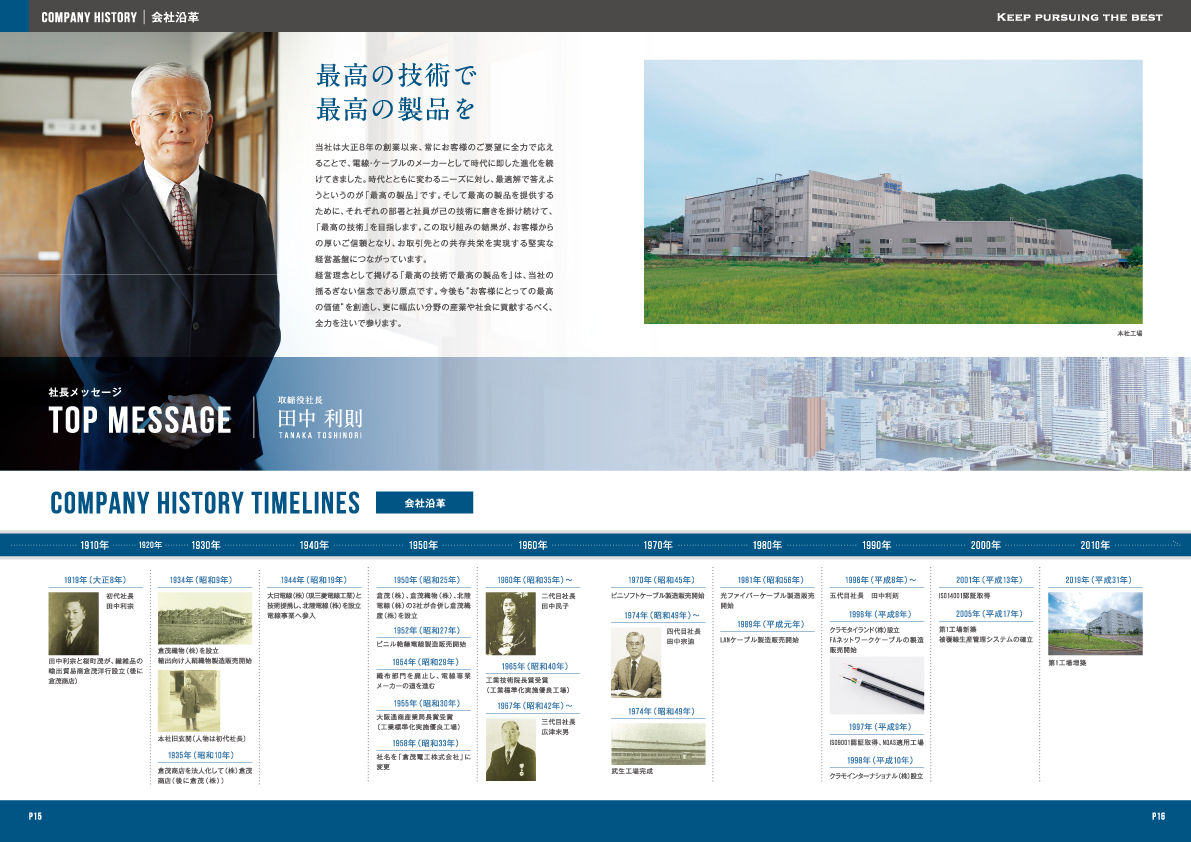Click the 1965年（昭和40年） entry heading
Screen dimensions: 1191x842
[x=535, y=667]
